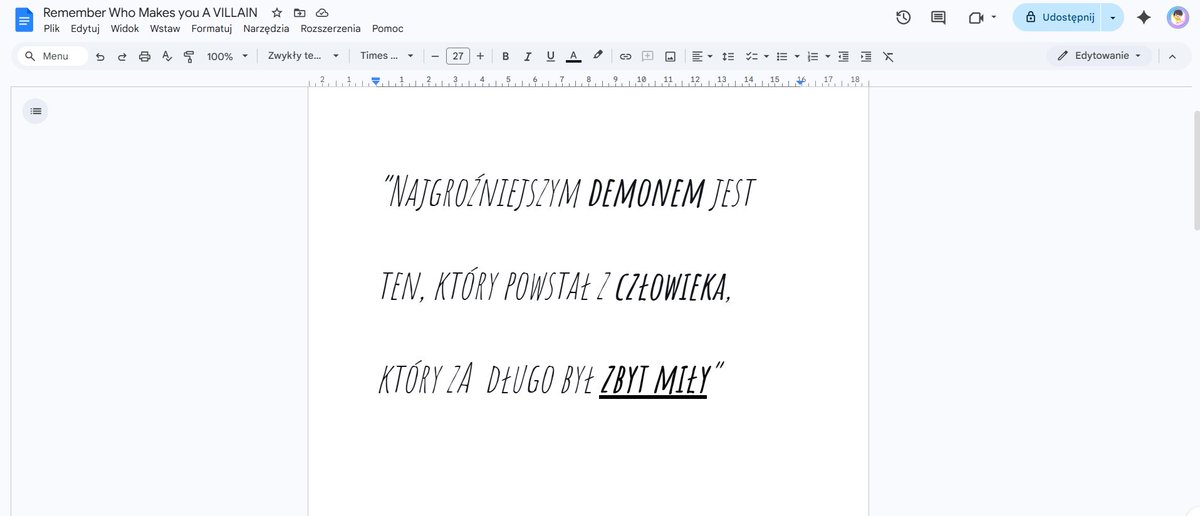
Task: Open text alignment dropdown
Action: click(x=702, y=56)
